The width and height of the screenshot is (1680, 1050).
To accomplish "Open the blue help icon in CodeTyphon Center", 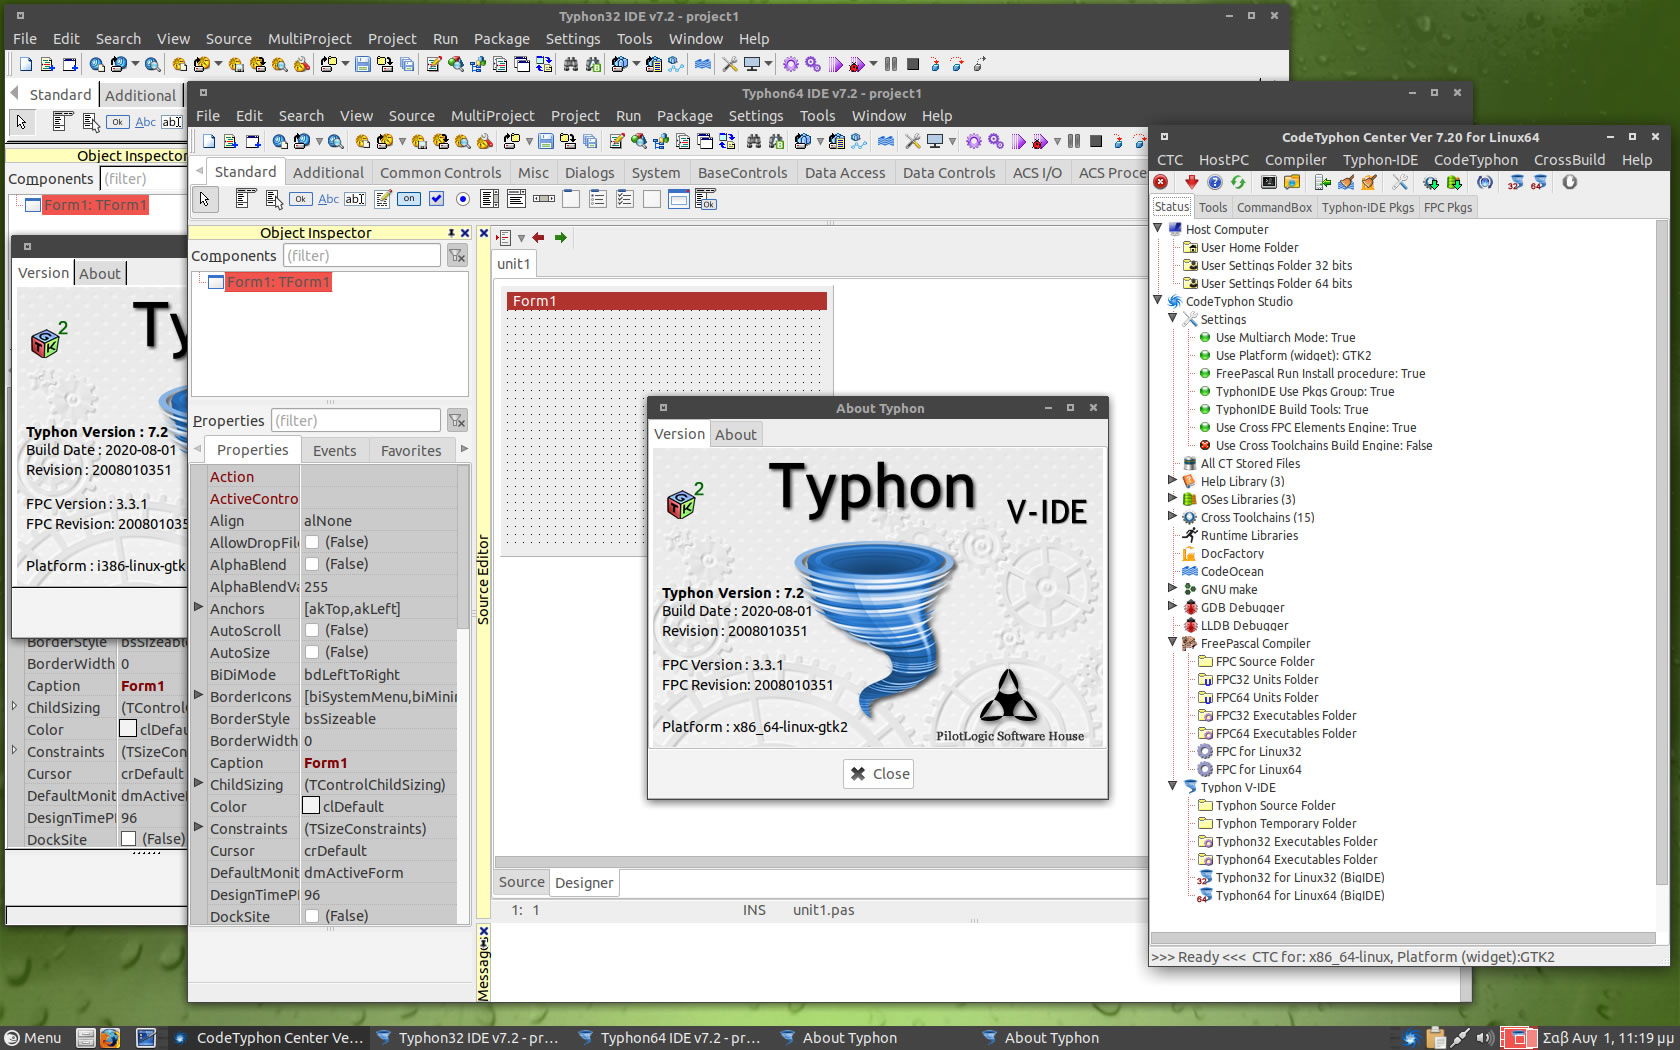I will (1214, 182).
